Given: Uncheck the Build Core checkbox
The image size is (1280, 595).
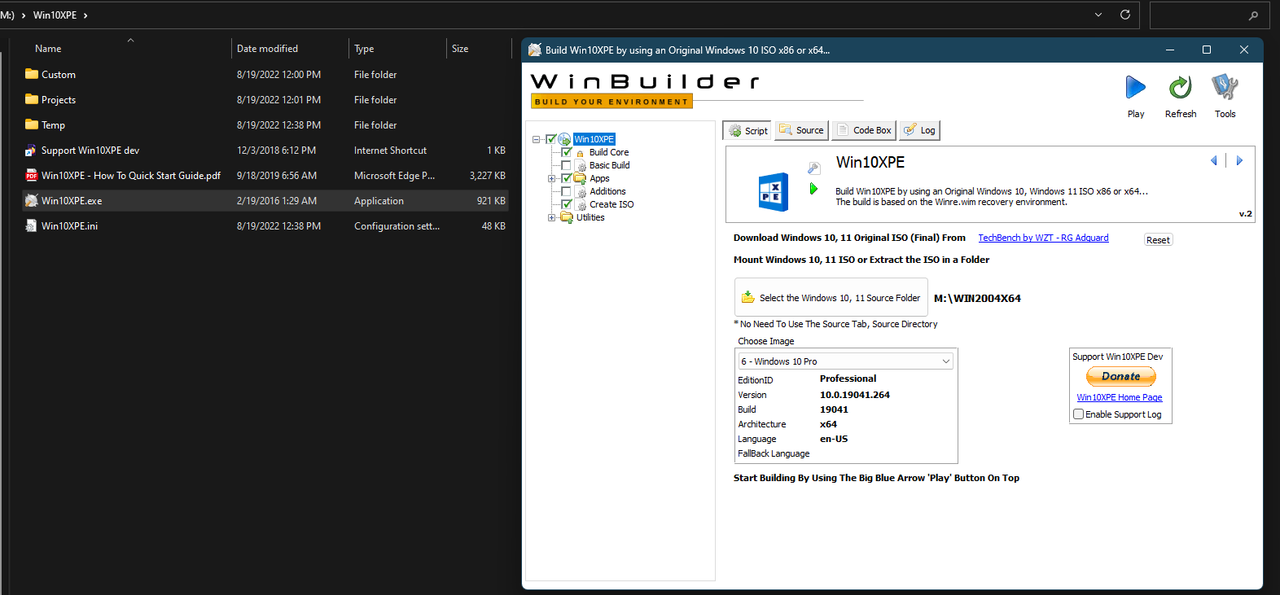Looking at the screenshot, I should (566, 152).
